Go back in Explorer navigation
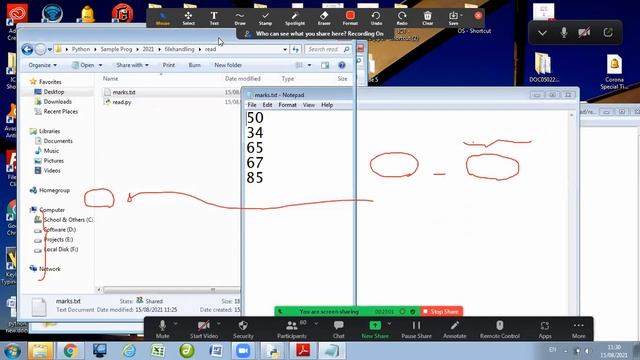The width and height of the screenshot is (640, 360). point(27,49)
